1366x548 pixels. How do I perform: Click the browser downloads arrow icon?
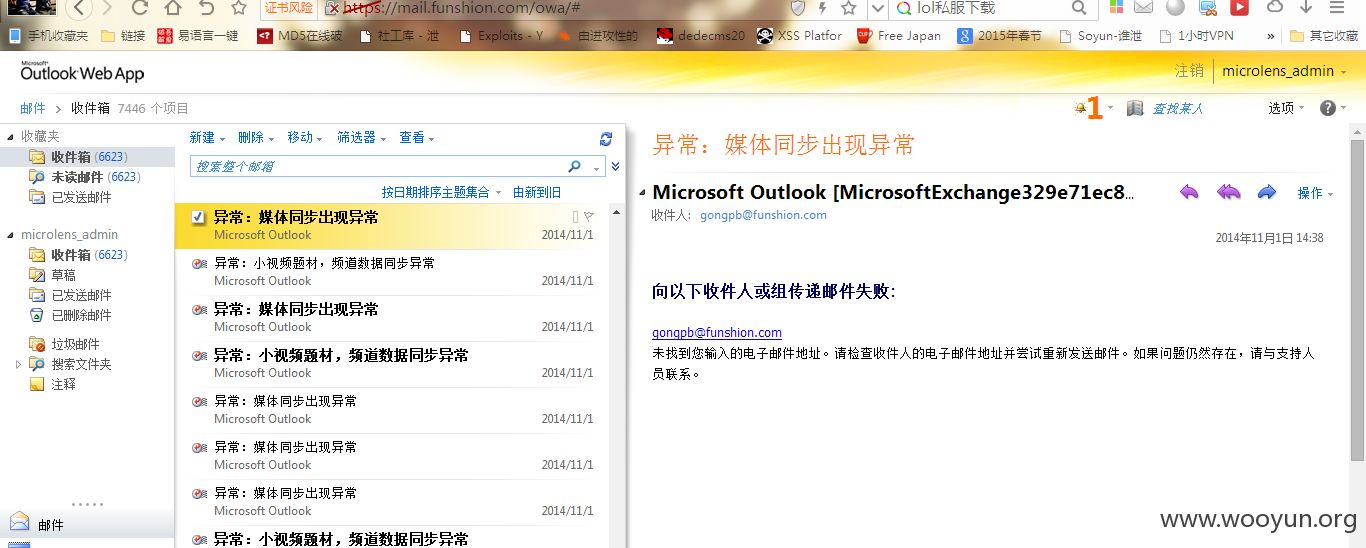(x=1306, y=7)
